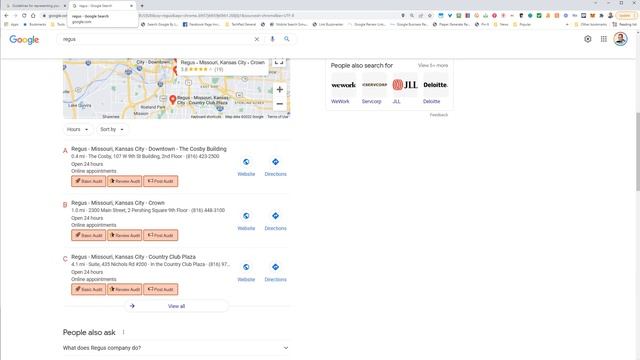
Task: Run Review Audit for Regus Downtown Cosby Building
Action: coord(124,181)
